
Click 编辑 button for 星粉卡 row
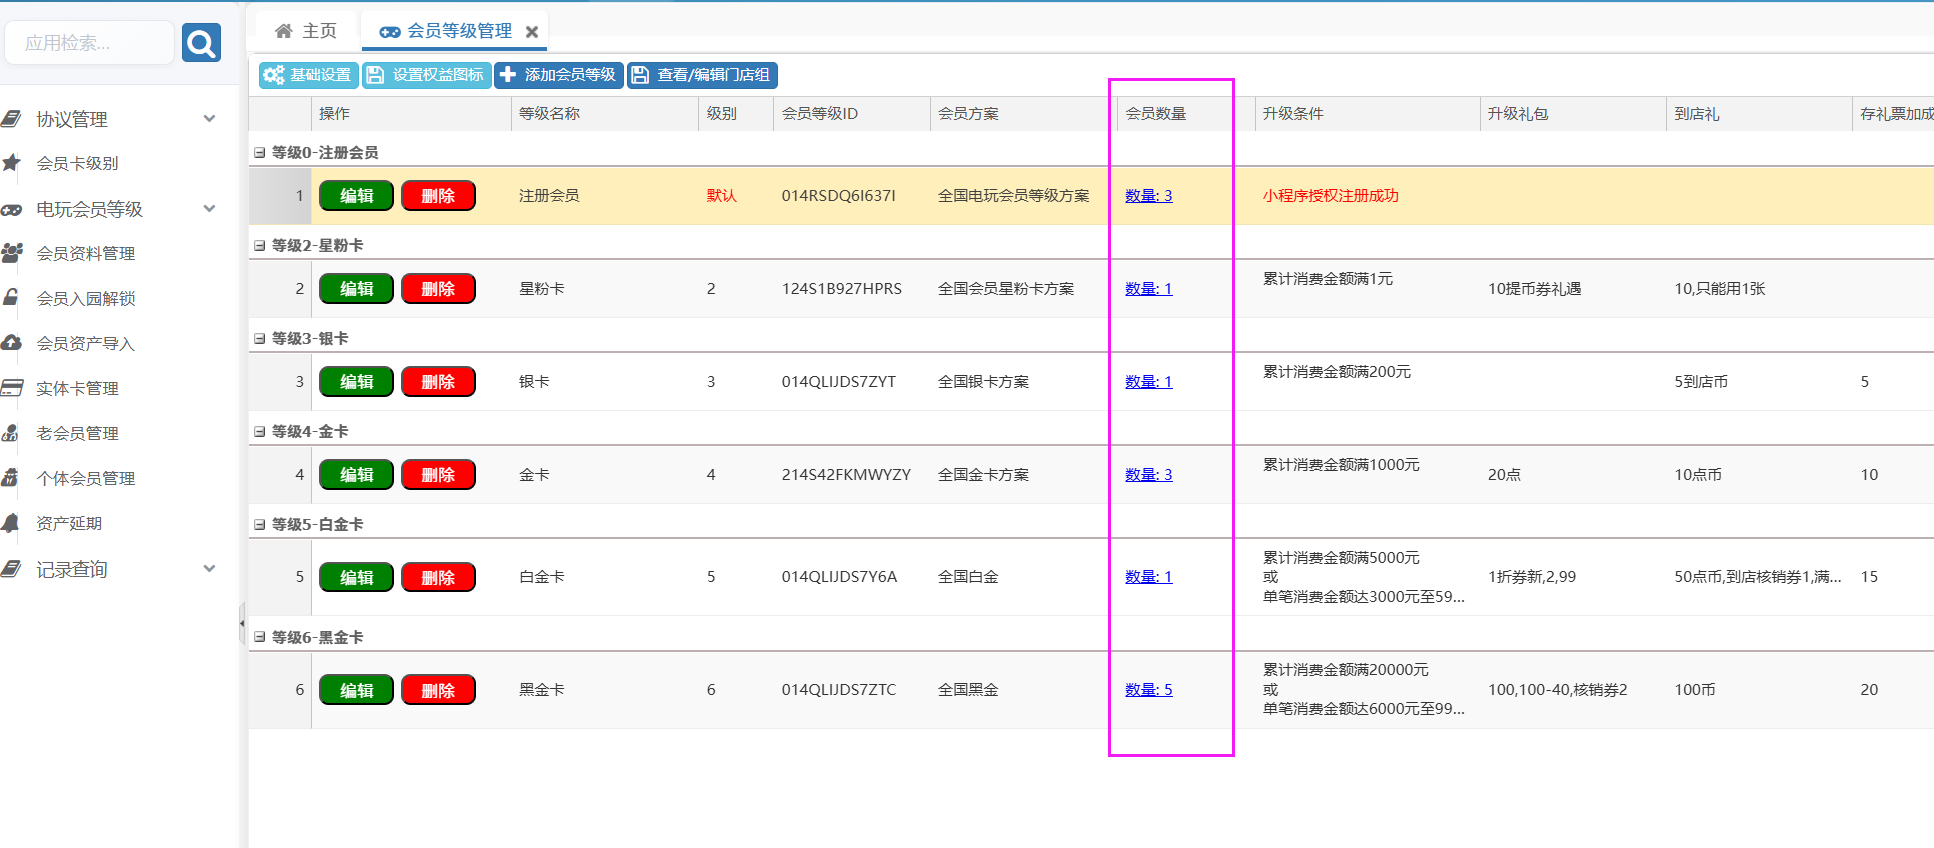tap(356, 289)
